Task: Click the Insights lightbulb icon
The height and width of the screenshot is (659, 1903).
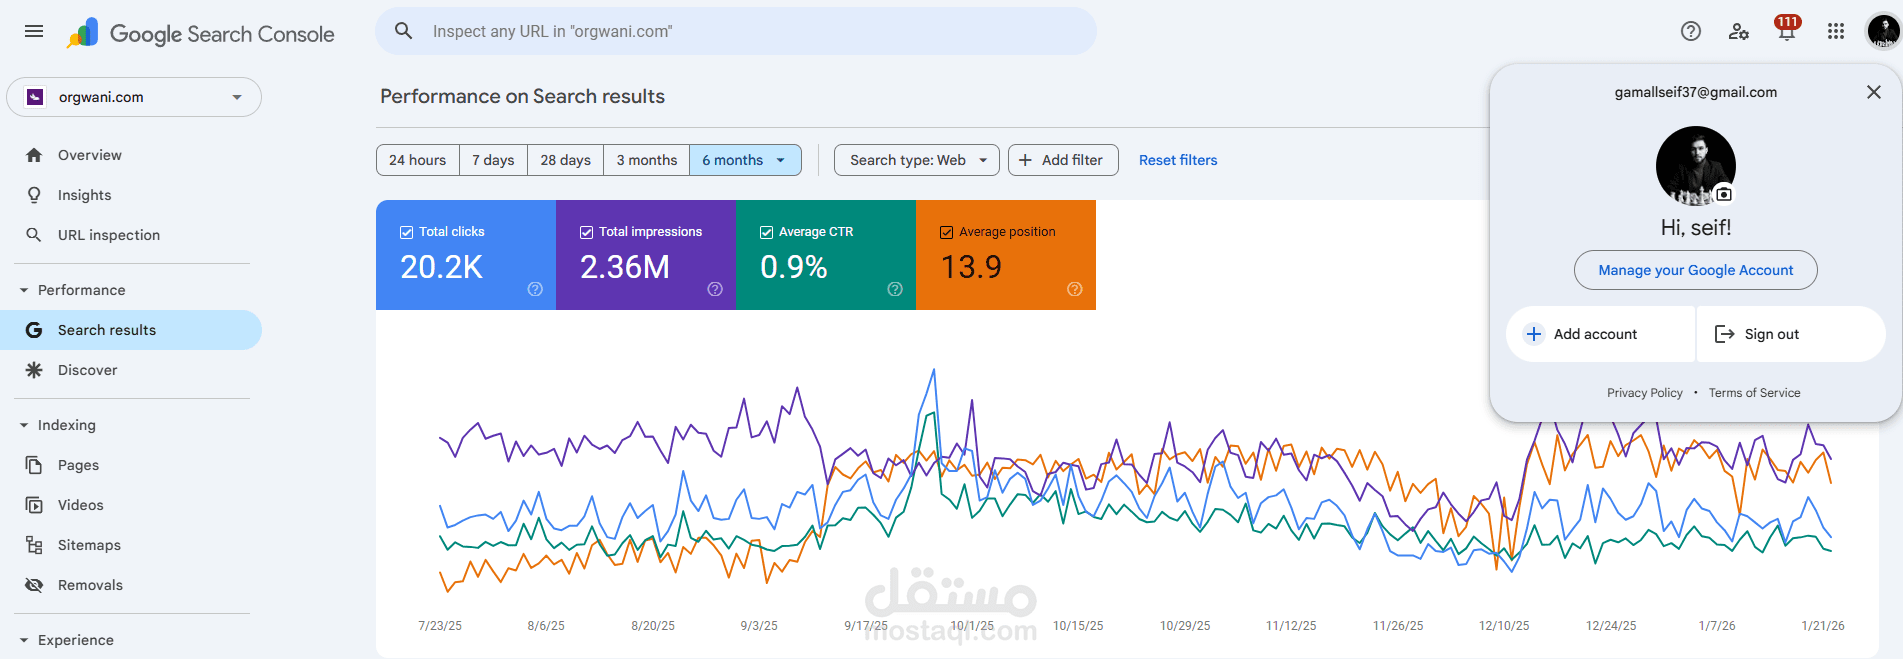Action: (x=34, y=195)
